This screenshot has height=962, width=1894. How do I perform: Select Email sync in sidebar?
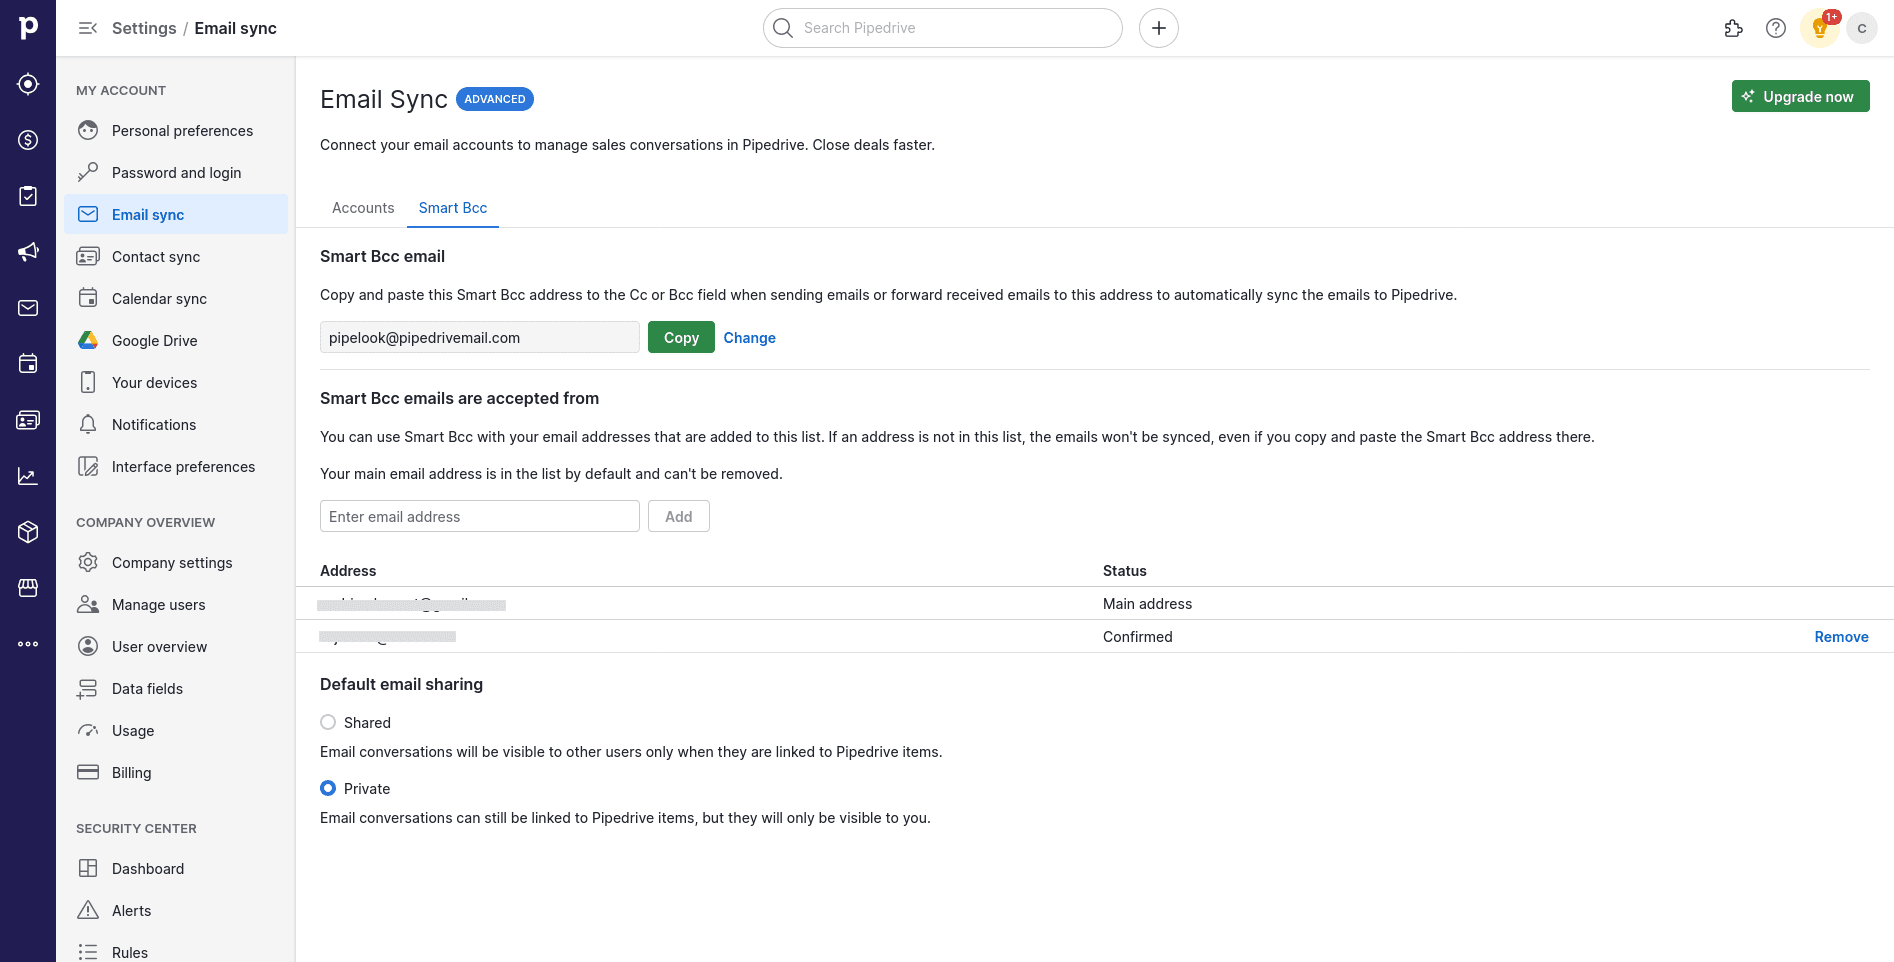(176, 215)
